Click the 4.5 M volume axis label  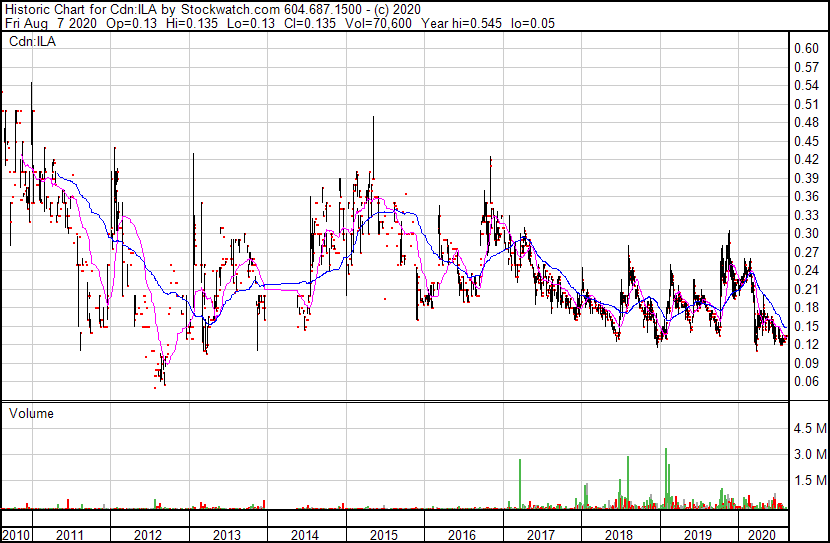tap(808, 429)
